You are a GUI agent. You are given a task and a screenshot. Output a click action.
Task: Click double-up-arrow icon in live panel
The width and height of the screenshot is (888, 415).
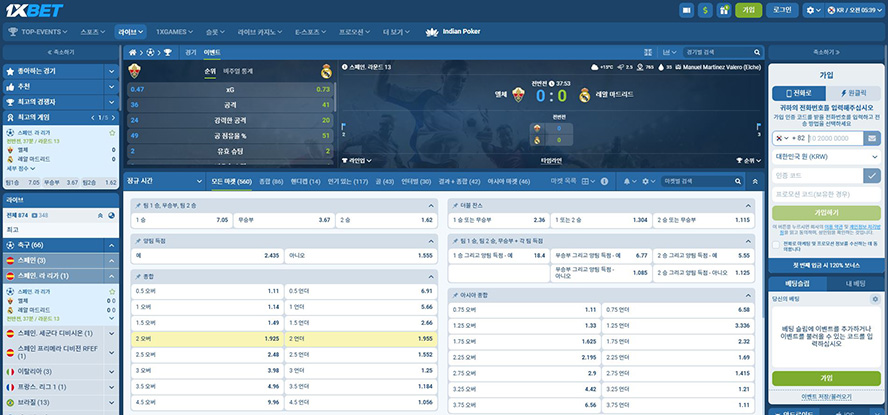pyautogui.click(x=100, y=215)
